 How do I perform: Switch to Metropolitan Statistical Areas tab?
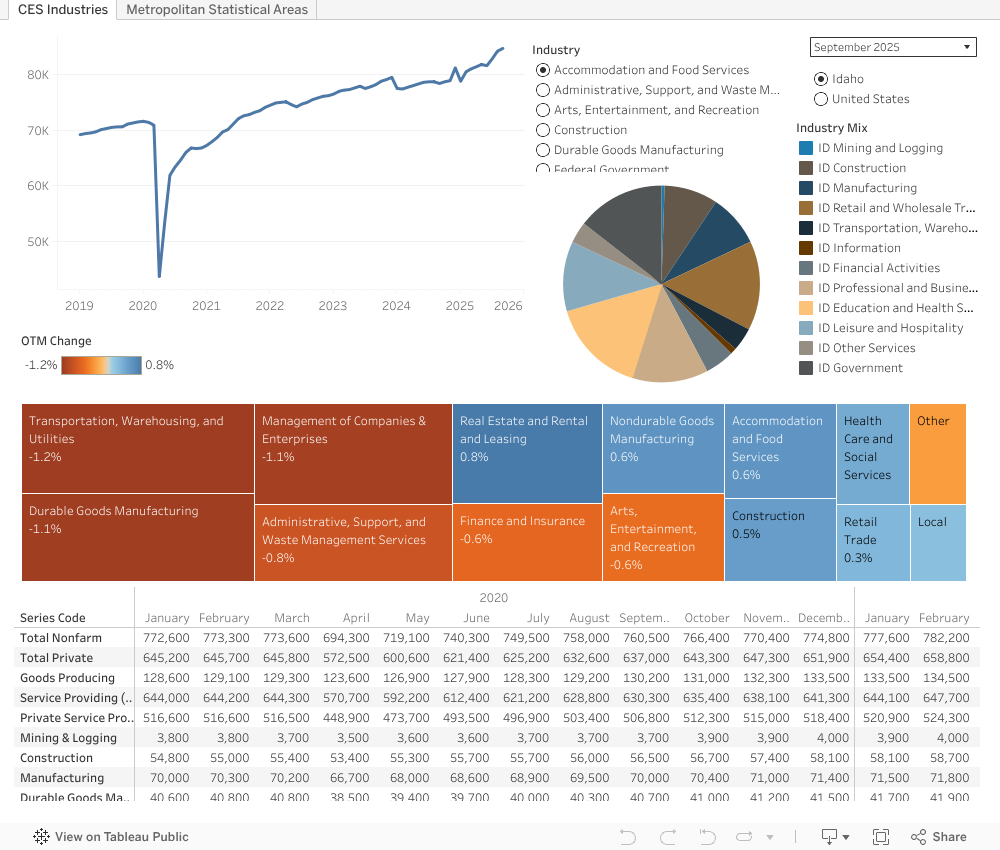click(217, 10)
